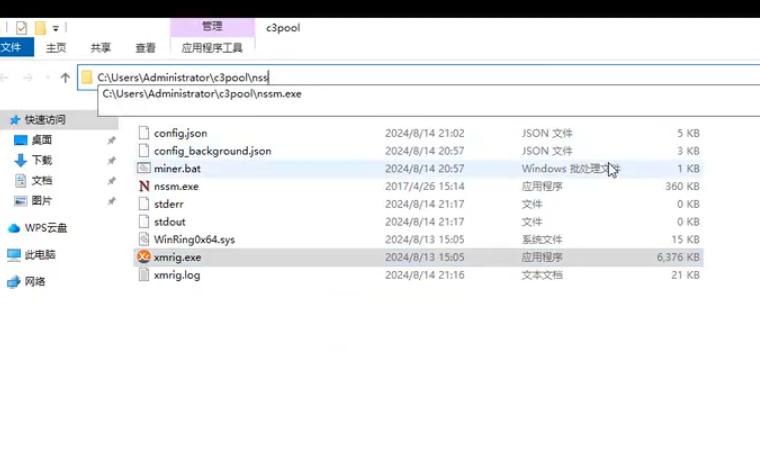Image resolution: width=760 pixels, height=463 pixels.
Task: Click the download arrow icon beside 下载
Action: [20, 160]
